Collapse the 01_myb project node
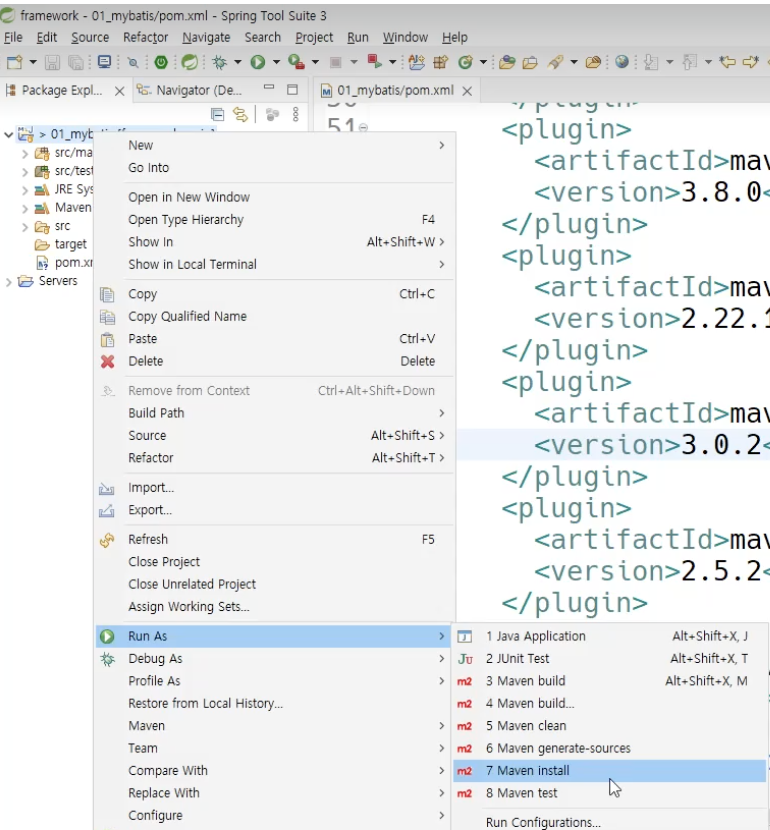The height and width of the screenshot is (830, 770). [8, 134]
